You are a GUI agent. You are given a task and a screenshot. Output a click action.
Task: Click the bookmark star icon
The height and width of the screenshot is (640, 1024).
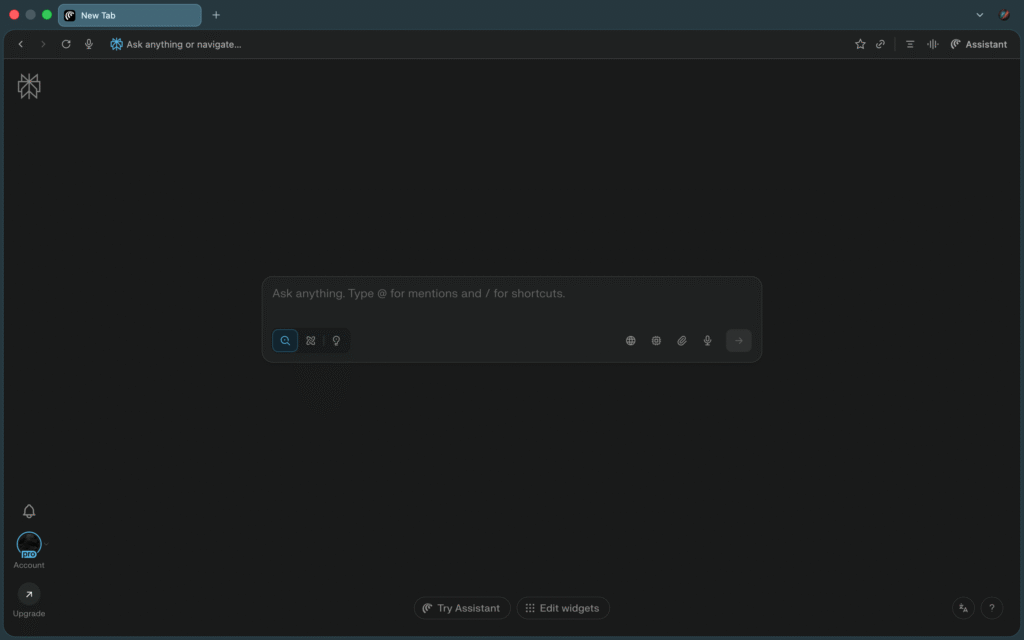coord(860,44)
